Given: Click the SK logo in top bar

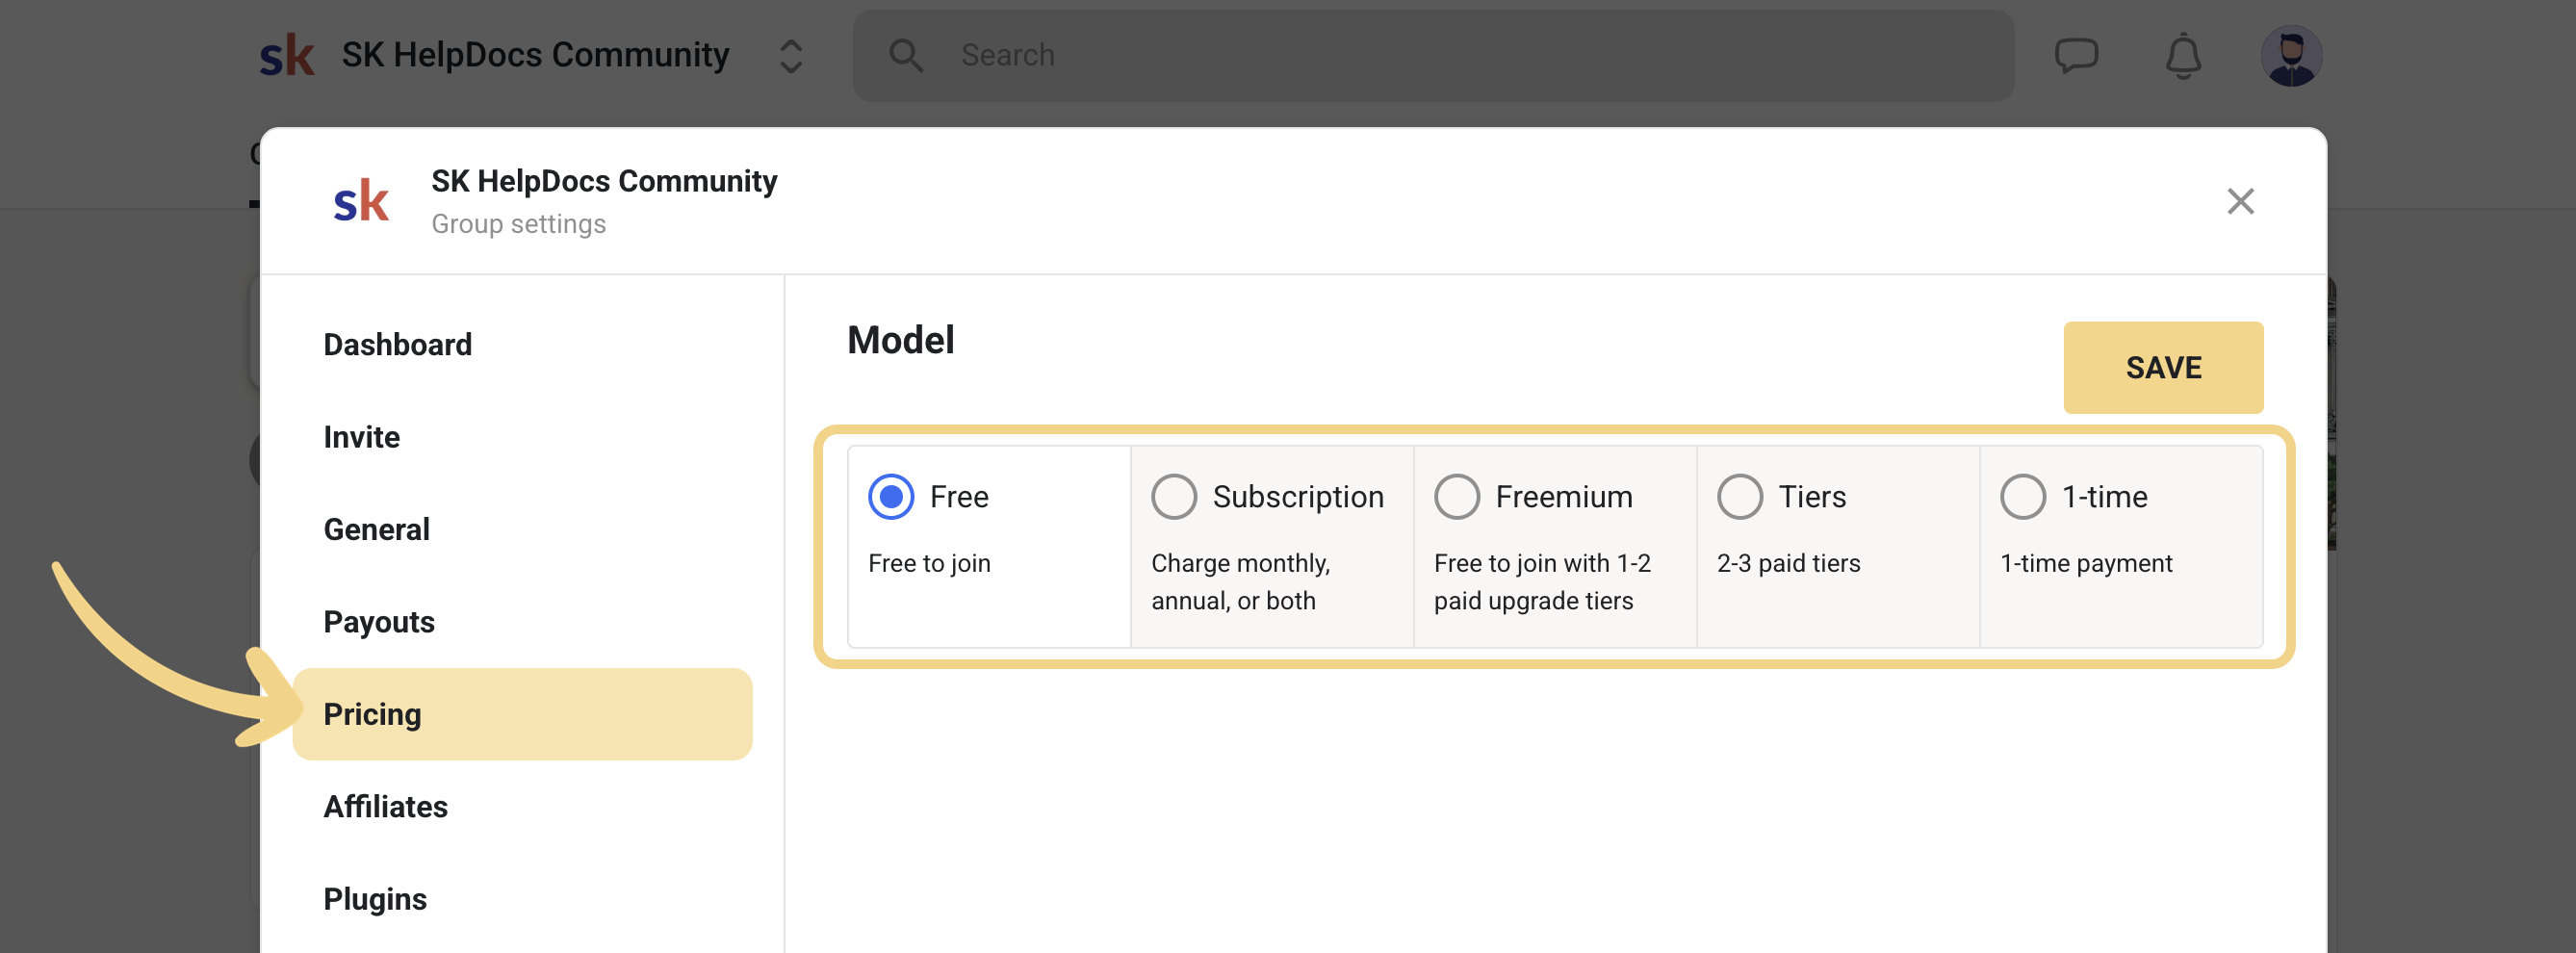Looking at the screenshot, I should click(x=287, y=55).
